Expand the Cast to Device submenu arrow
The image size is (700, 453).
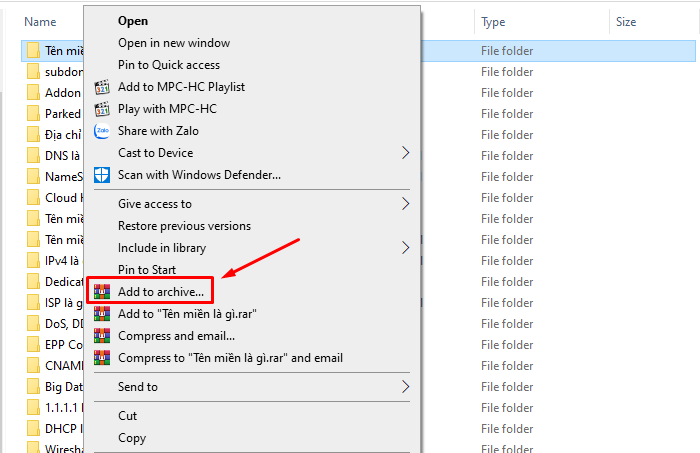pyautogui.click(x=405, y=153)
